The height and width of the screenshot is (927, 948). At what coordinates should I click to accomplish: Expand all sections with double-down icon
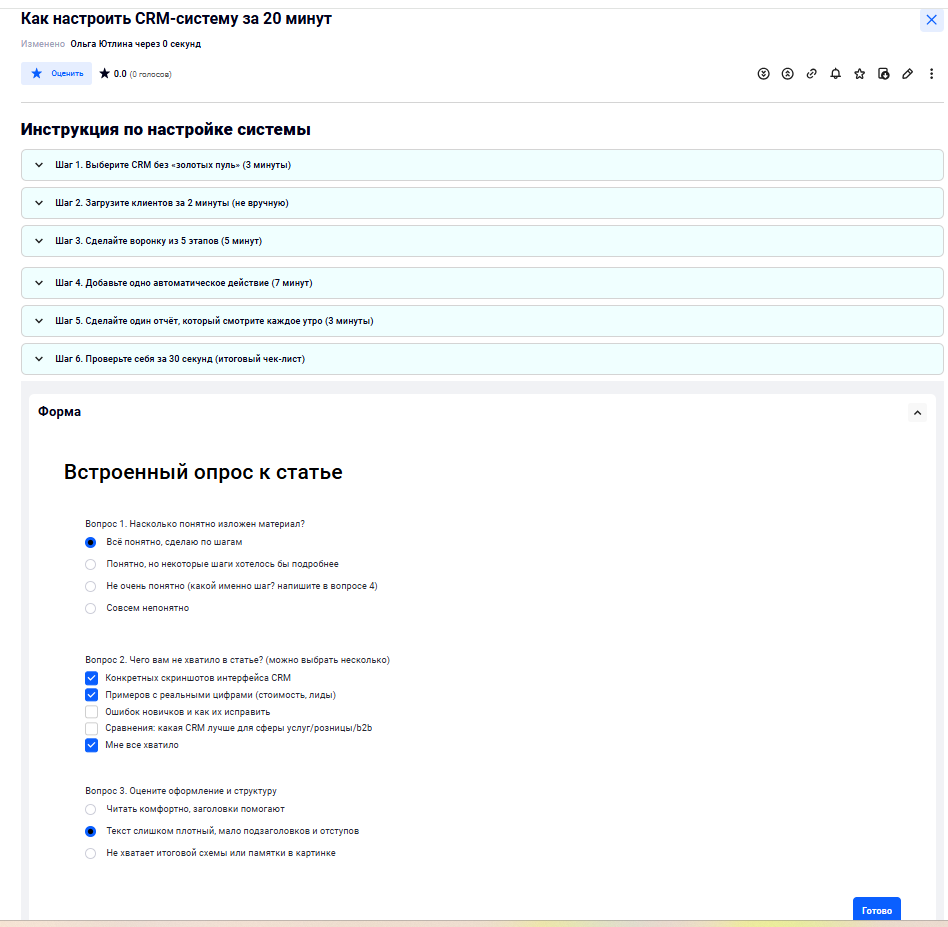click(x=763, y=74)
